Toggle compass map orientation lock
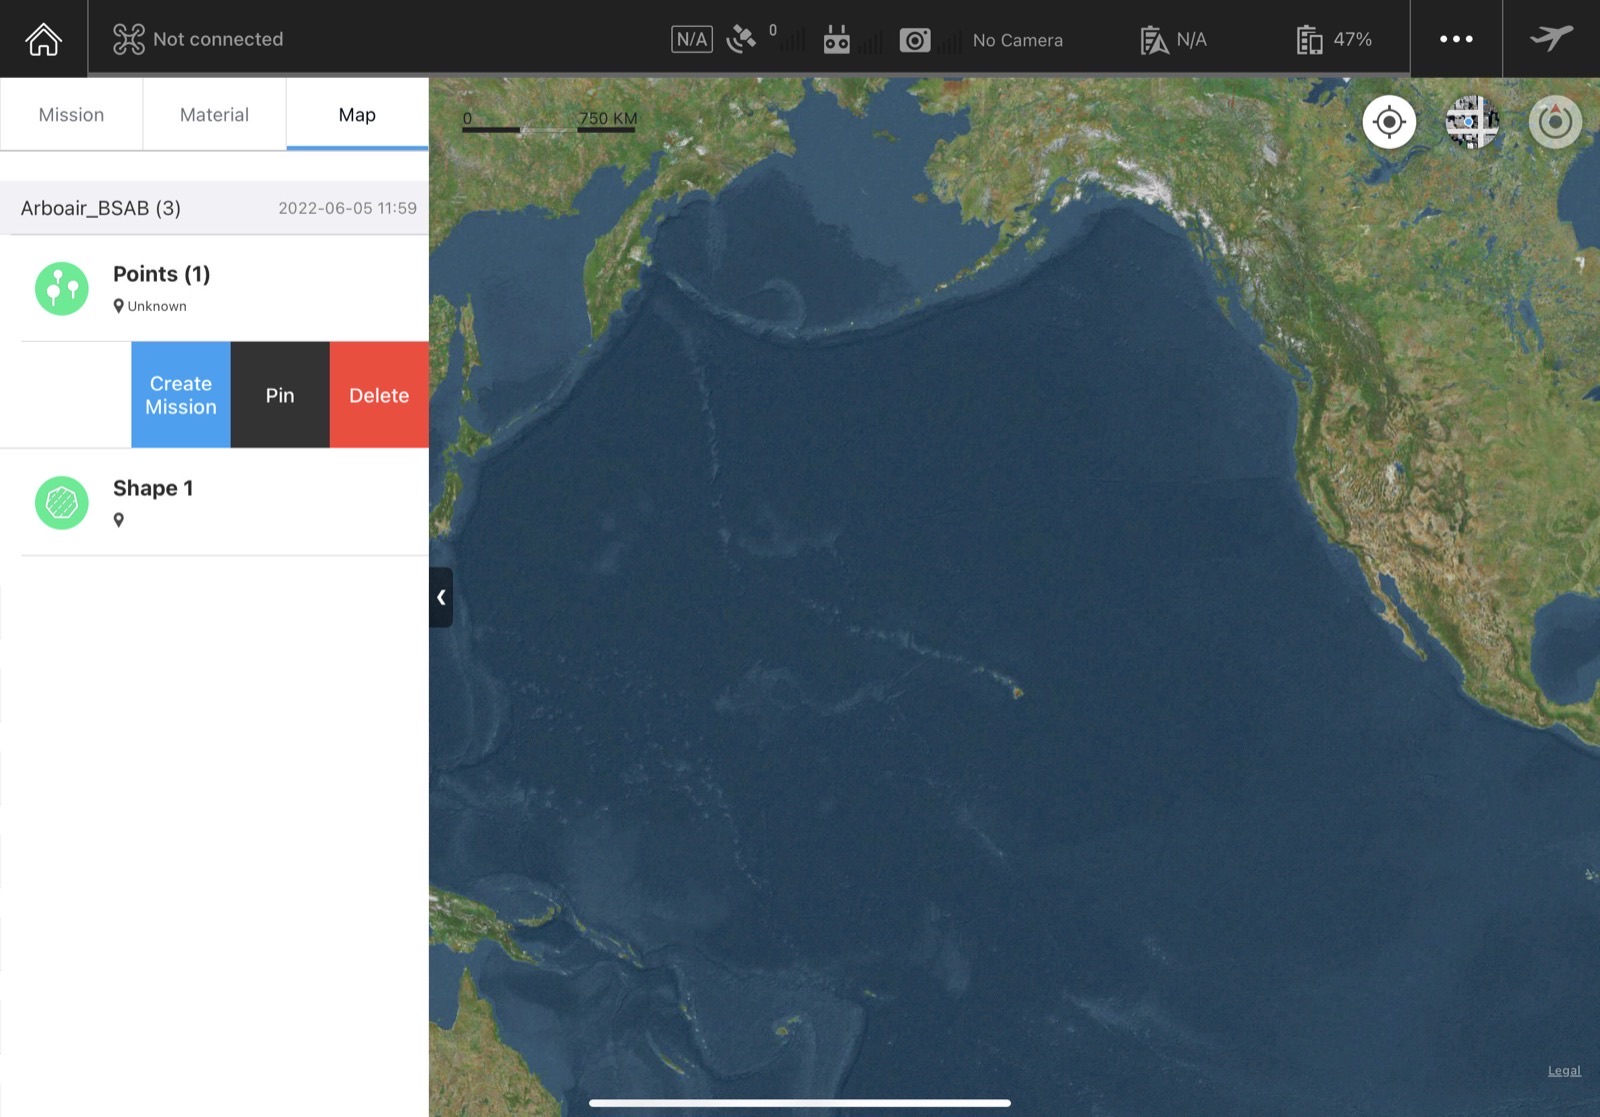This screenshot has width=1600, height=1117. point(1555,122)
